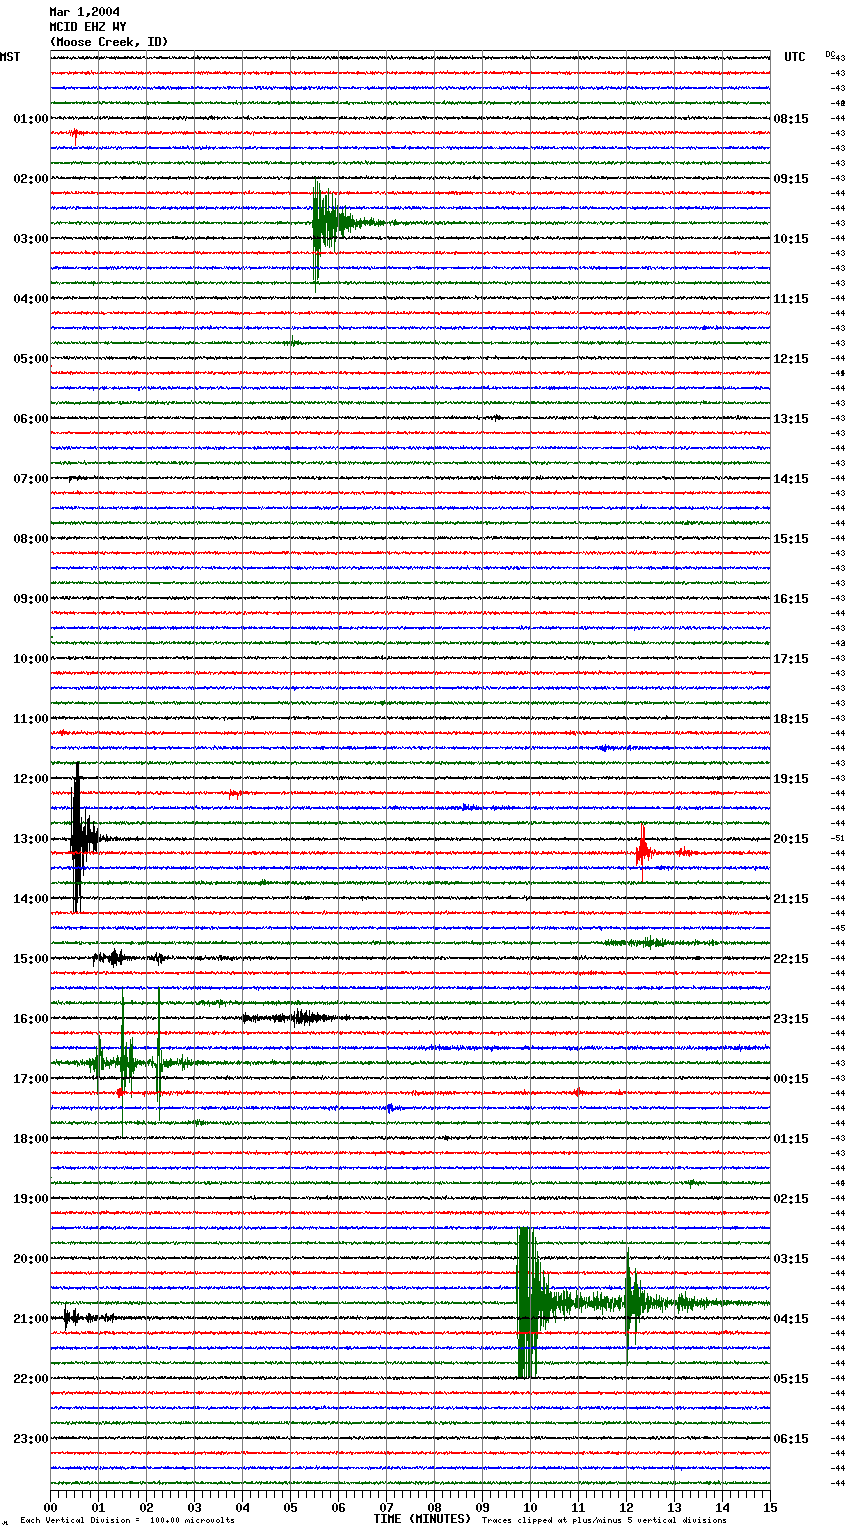This screenshot has height=1534, width=850.
Task: Click the location label '(Moose Creek, ID)'
Action: (109, 42)
